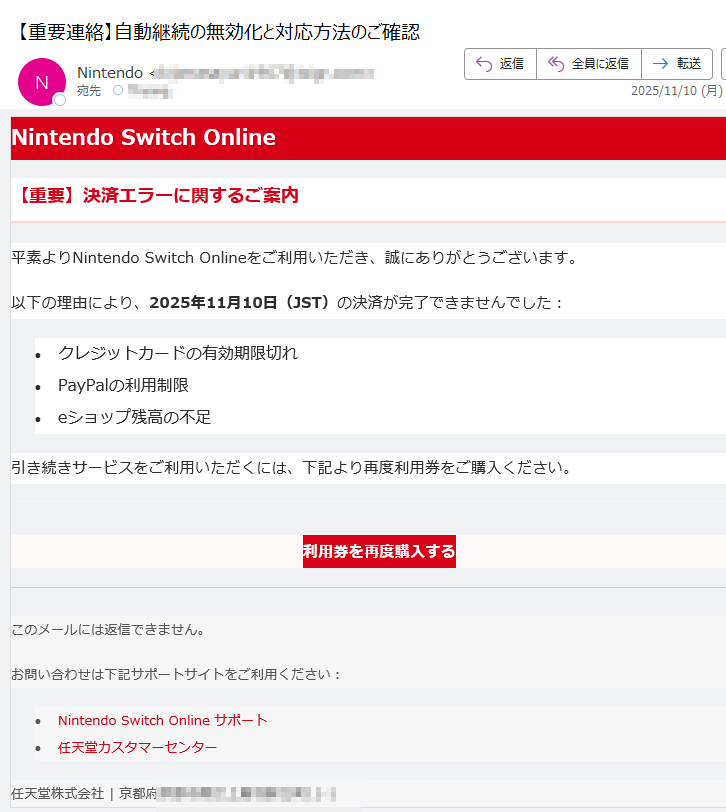Click the presence status circle on the avatar
Image resolution: width=726 pixels, height=812 pixels.
[x=60, y=100]
